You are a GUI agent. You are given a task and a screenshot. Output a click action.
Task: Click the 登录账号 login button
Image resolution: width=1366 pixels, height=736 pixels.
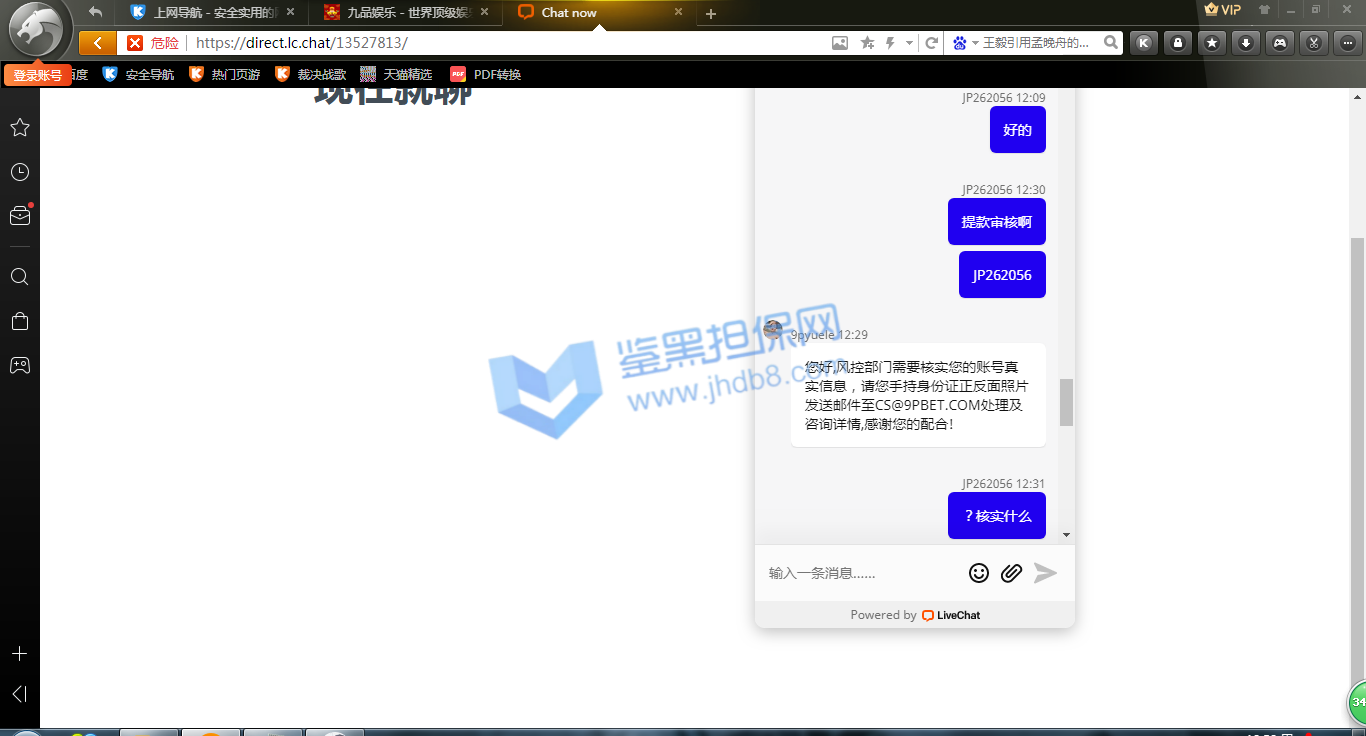(37, 75)
